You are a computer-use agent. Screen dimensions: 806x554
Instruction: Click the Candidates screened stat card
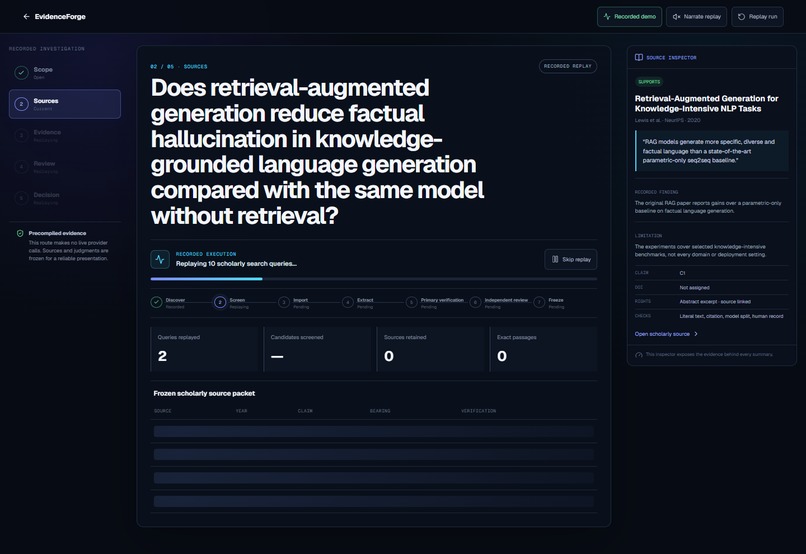coord(317,349)
